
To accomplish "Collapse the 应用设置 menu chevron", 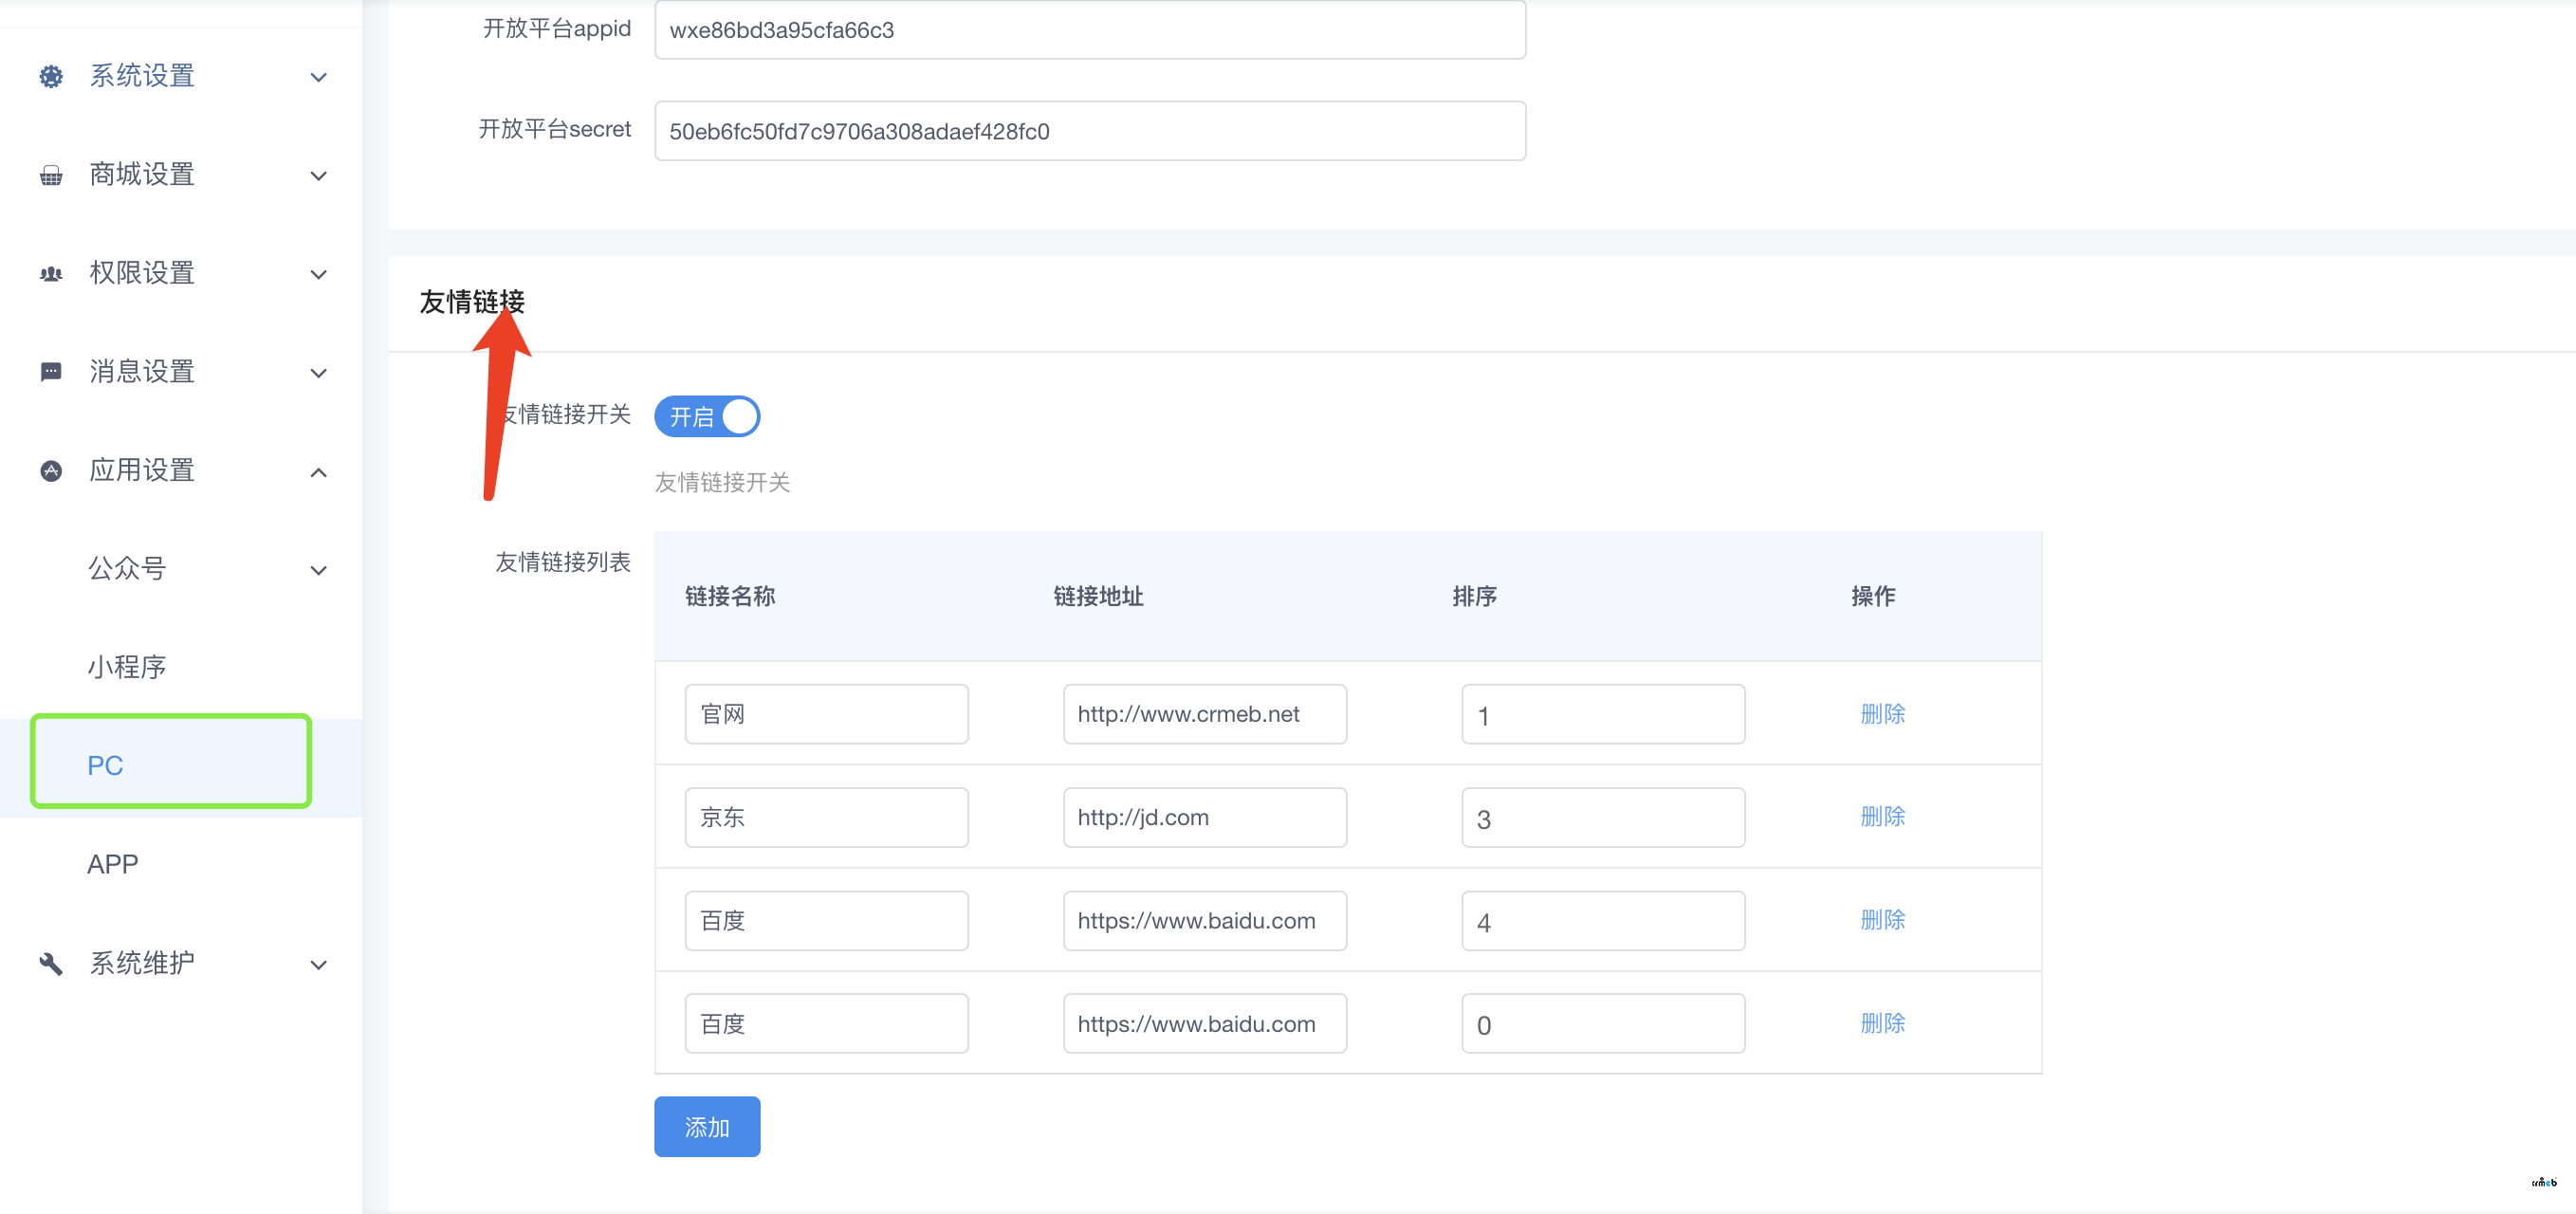I will click(x=318, y=472).
